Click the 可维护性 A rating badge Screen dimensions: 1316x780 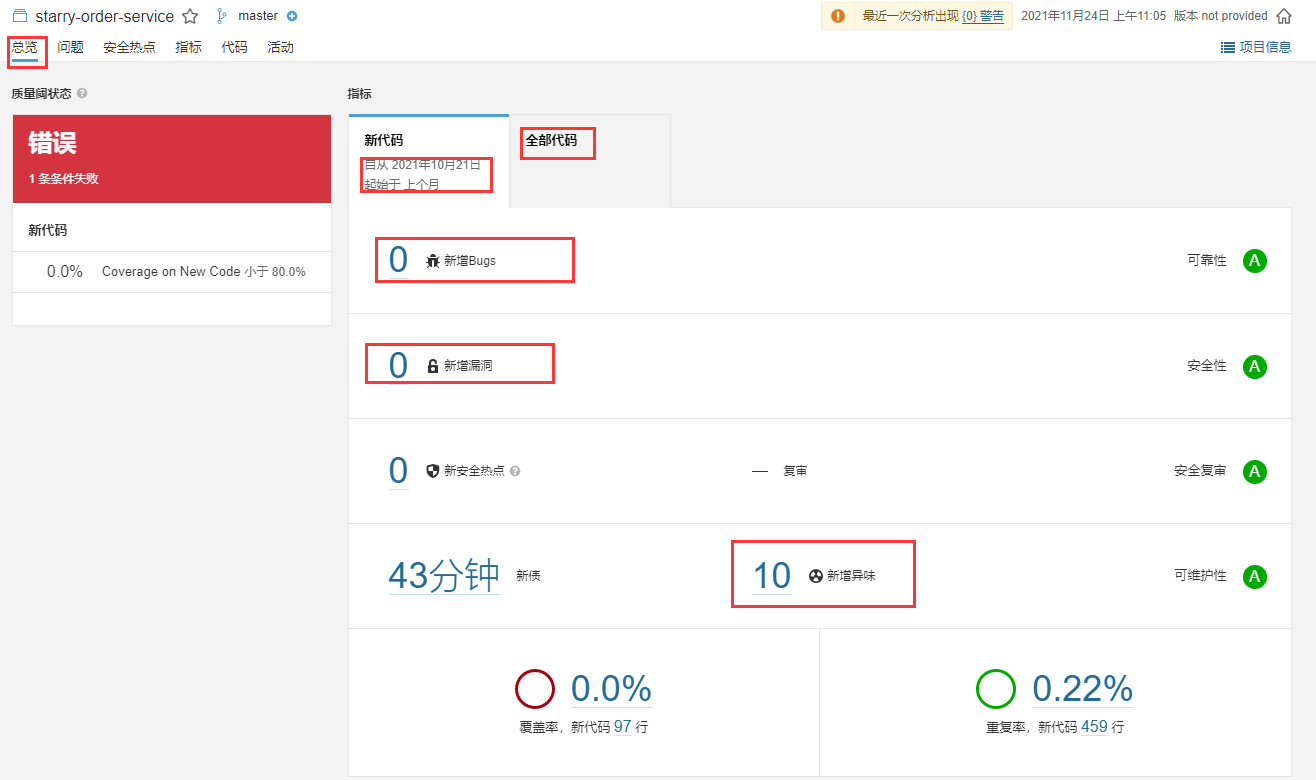click(1255, 576)
